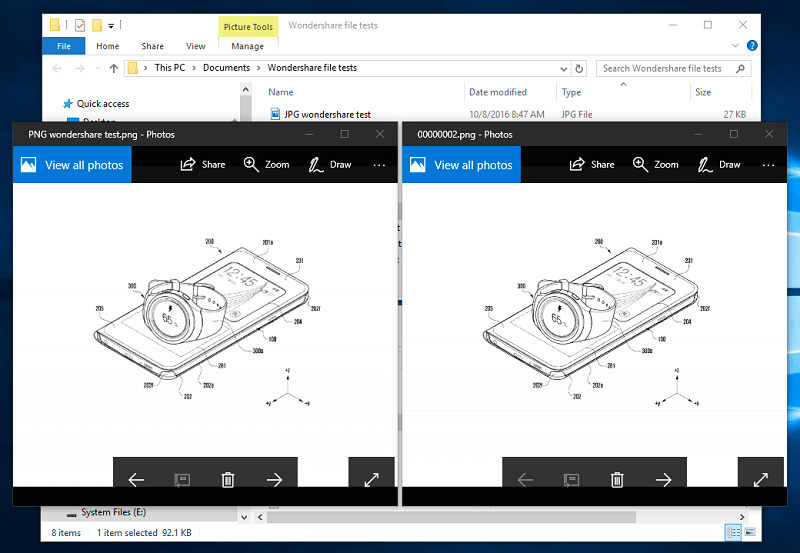Image resolution: width=800 pixels, height=553 pixels.
Task: Click View all photos in PNG wondershare window
Action: coord(72,165)
